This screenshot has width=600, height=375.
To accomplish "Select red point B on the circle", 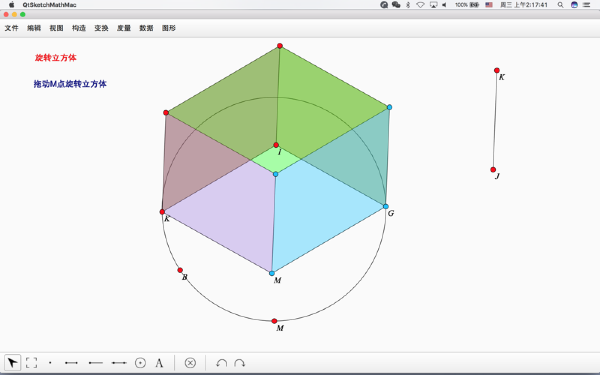I will [180, 270].
